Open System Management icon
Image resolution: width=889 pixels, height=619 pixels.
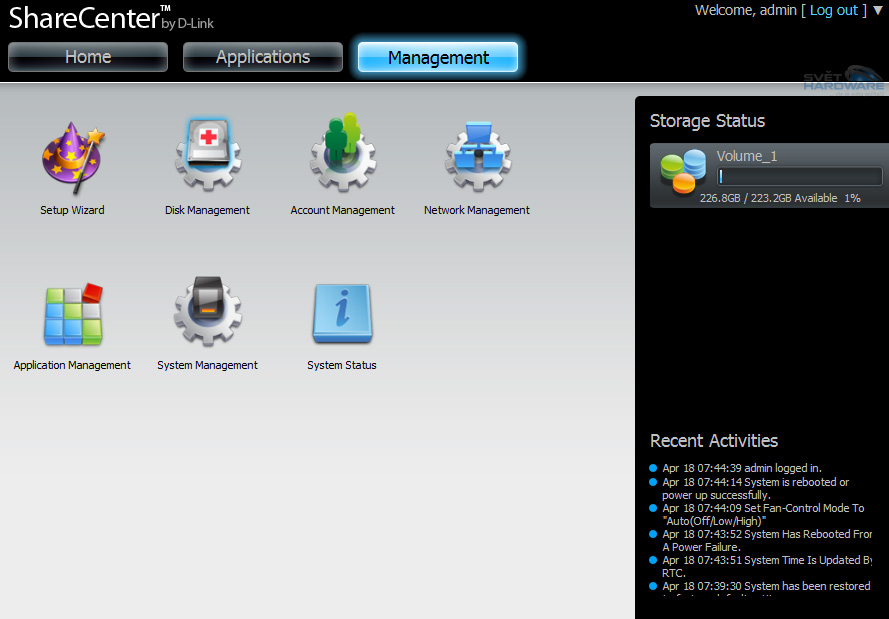click(207, 312)
